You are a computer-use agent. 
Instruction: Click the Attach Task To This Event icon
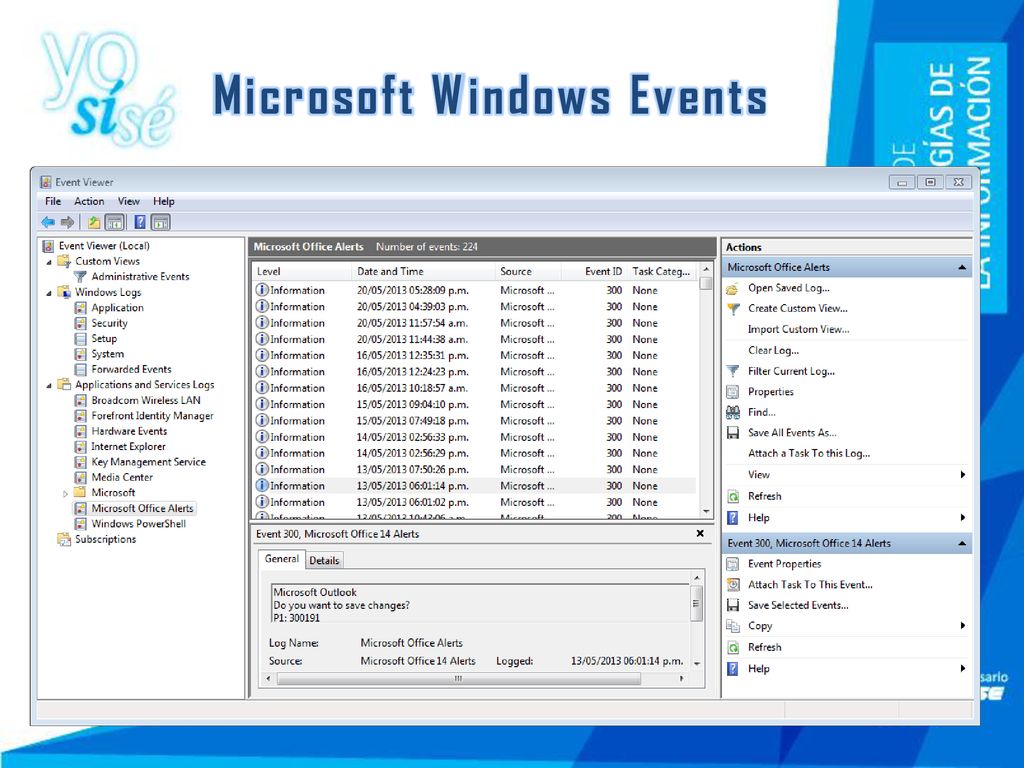pos(733,584)
